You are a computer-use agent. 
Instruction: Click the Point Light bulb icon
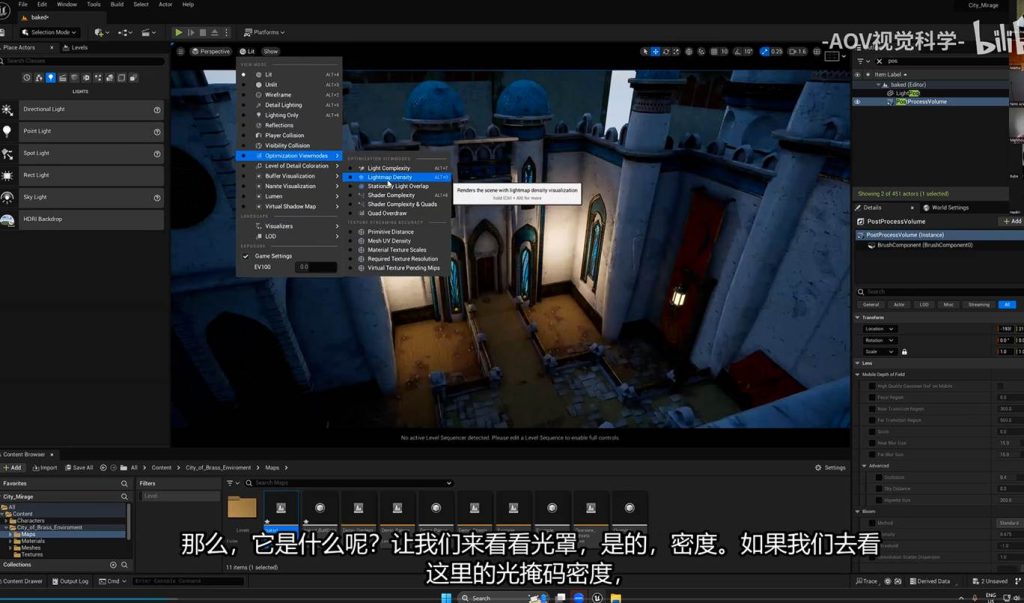click(8, 132)
